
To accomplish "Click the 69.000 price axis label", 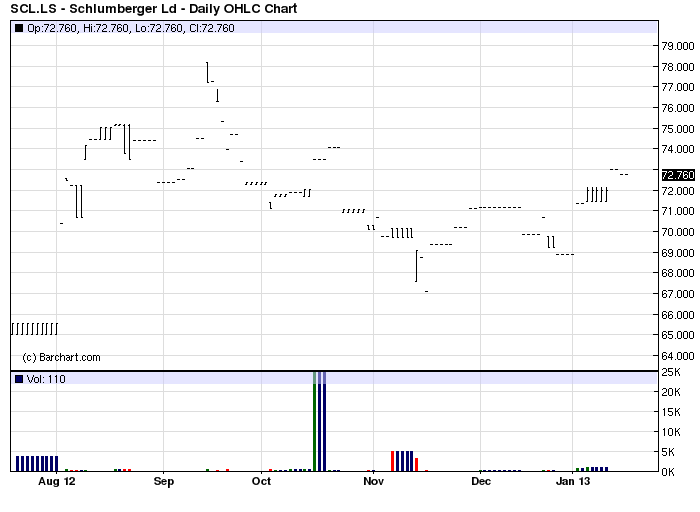I will [678, 253].
